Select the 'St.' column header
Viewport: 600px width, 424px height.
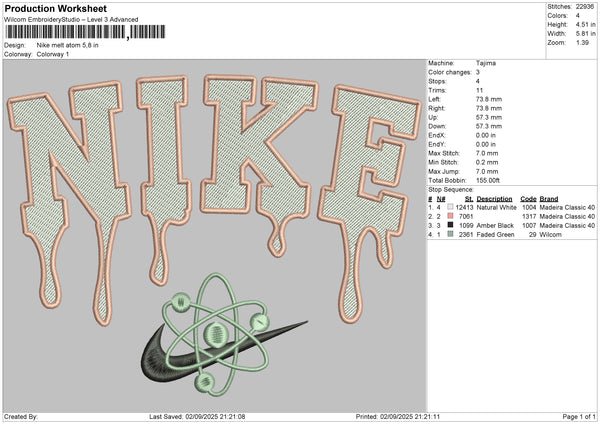coord(469,199)
